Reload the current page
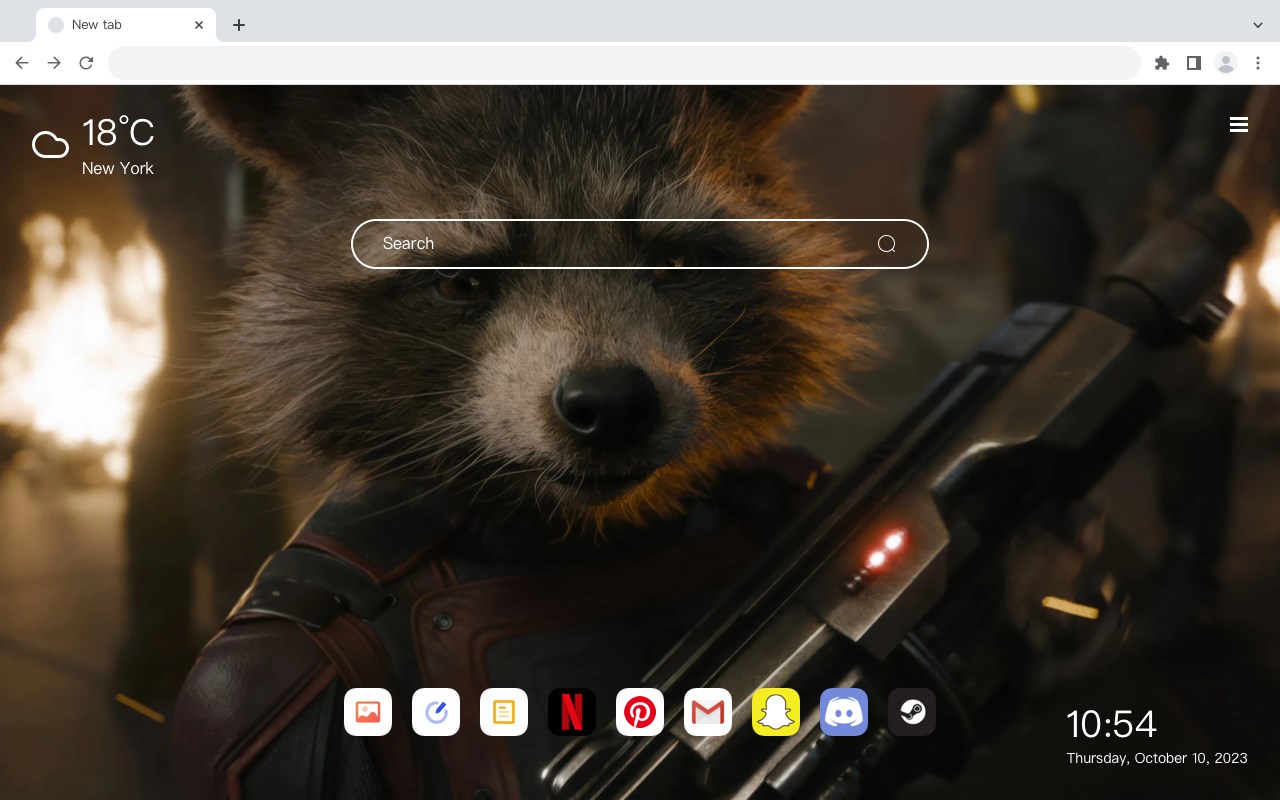Viewport: 1280px width, 800px height. pos(86,63)
